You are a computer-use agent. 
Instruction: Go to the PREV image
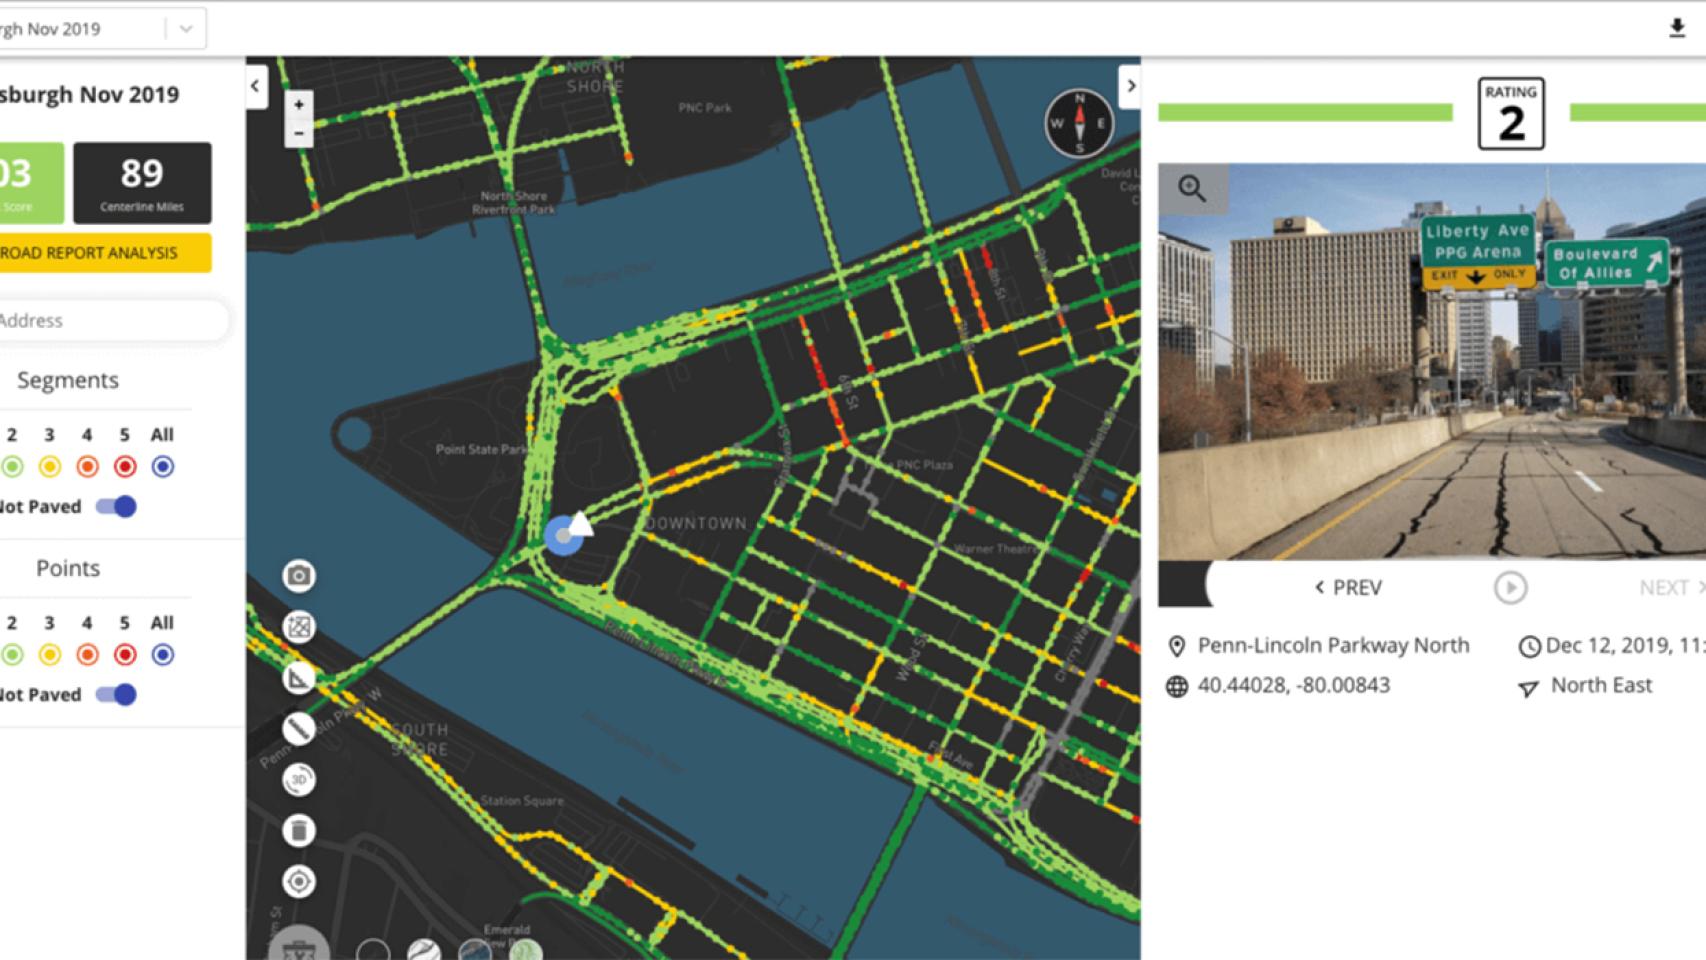[x=1348, y=588]
